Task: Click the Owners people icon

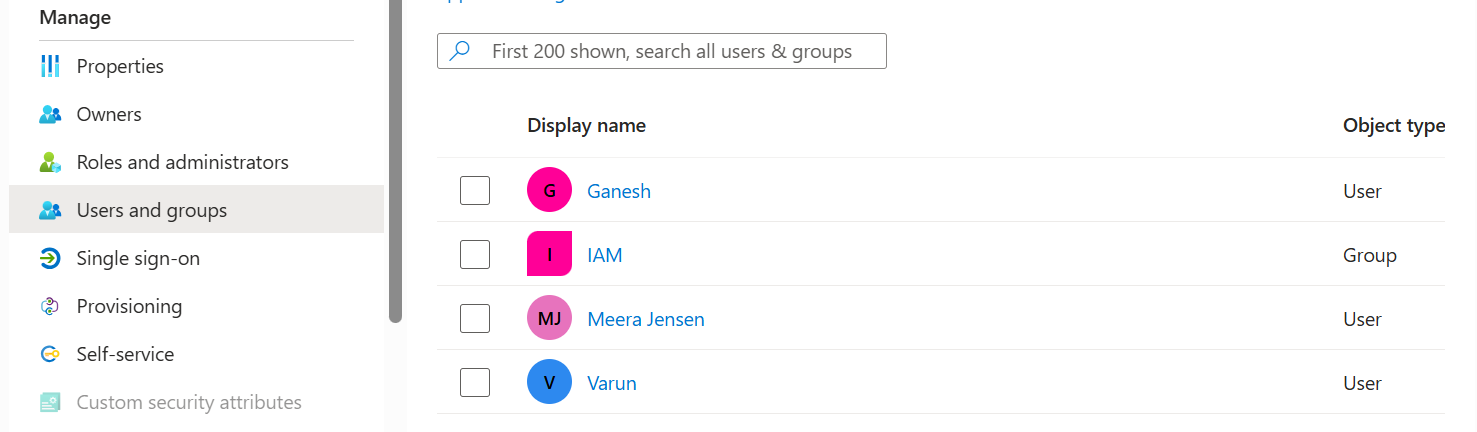Action: [50, 114]
